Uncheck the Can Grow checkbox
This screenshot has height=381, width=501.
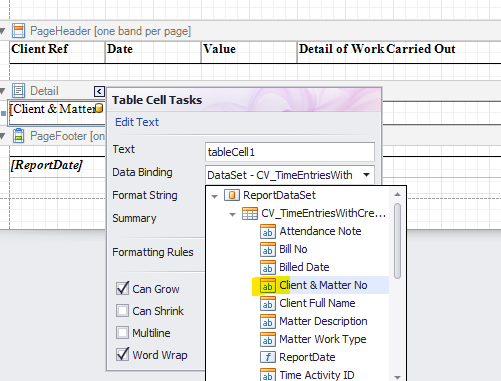(122, 289)
